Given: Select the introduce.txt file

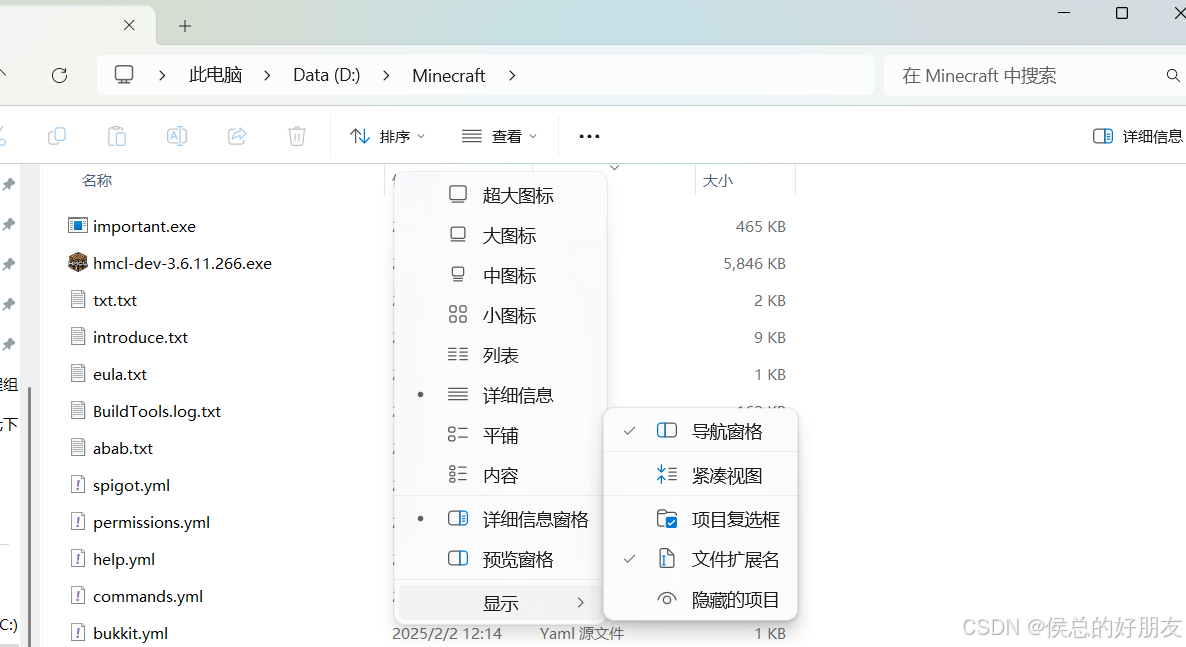Looking at the screenshot, I should [x=140, y=337].
